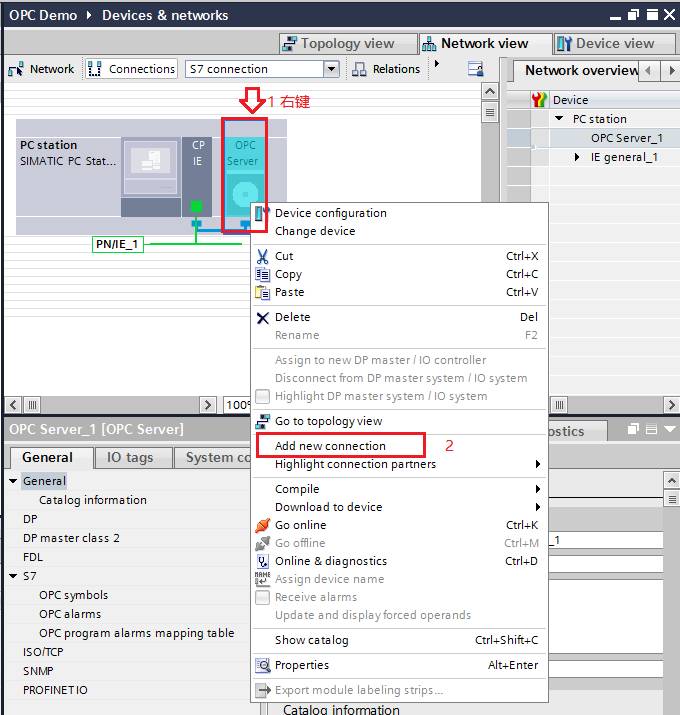
Task: Collapse the properties panel with the header arrow
Action: pos(670,429)
